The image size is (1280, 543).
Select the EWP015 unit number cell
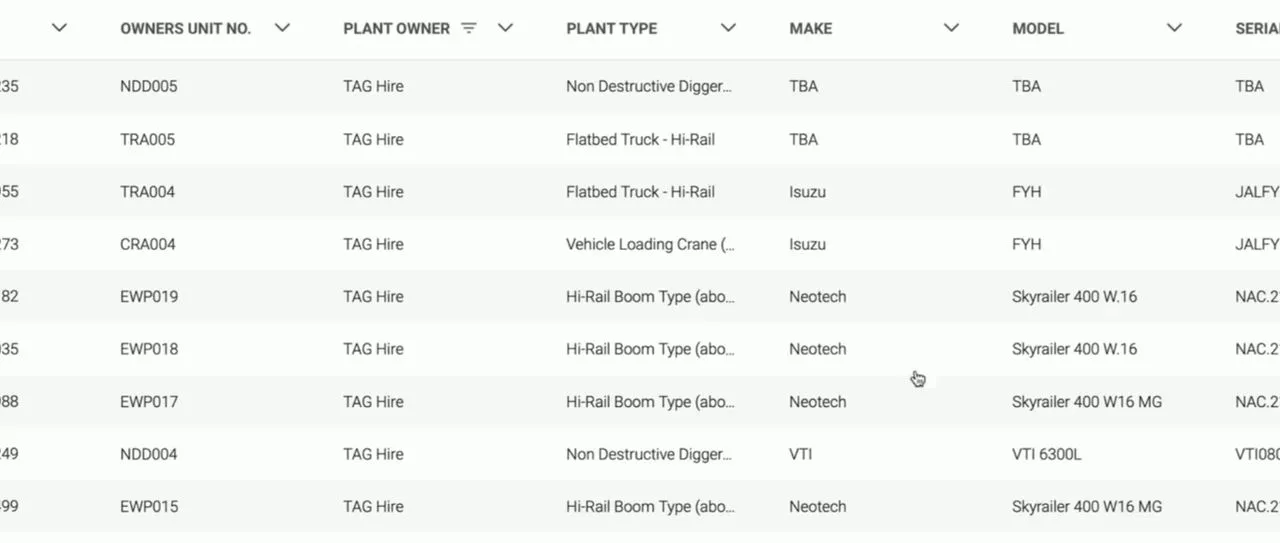[149, 506]
